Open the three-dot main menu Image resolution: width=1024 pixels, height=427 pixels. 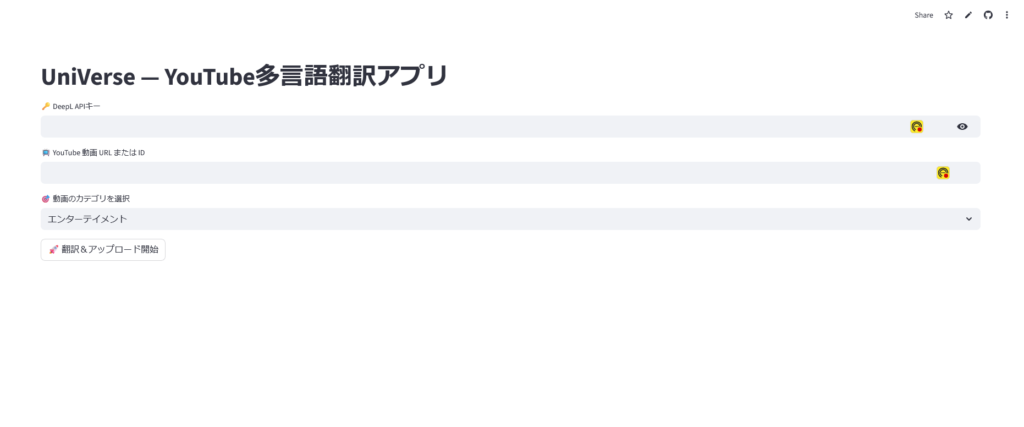[x=1006, y=15]
